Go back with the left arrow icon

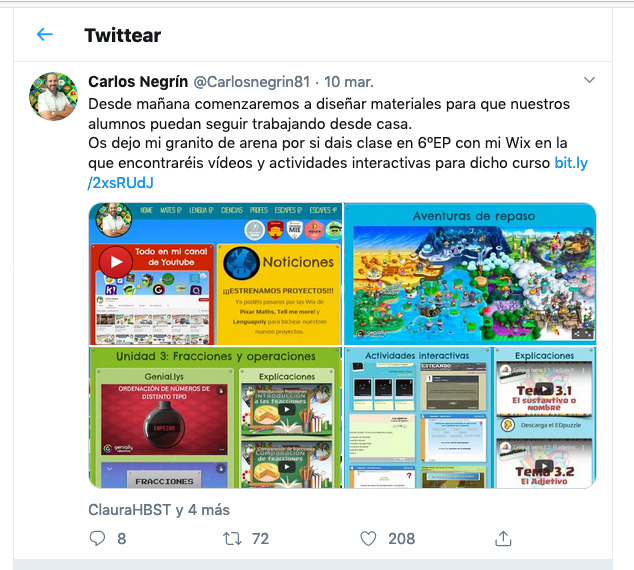44,34
